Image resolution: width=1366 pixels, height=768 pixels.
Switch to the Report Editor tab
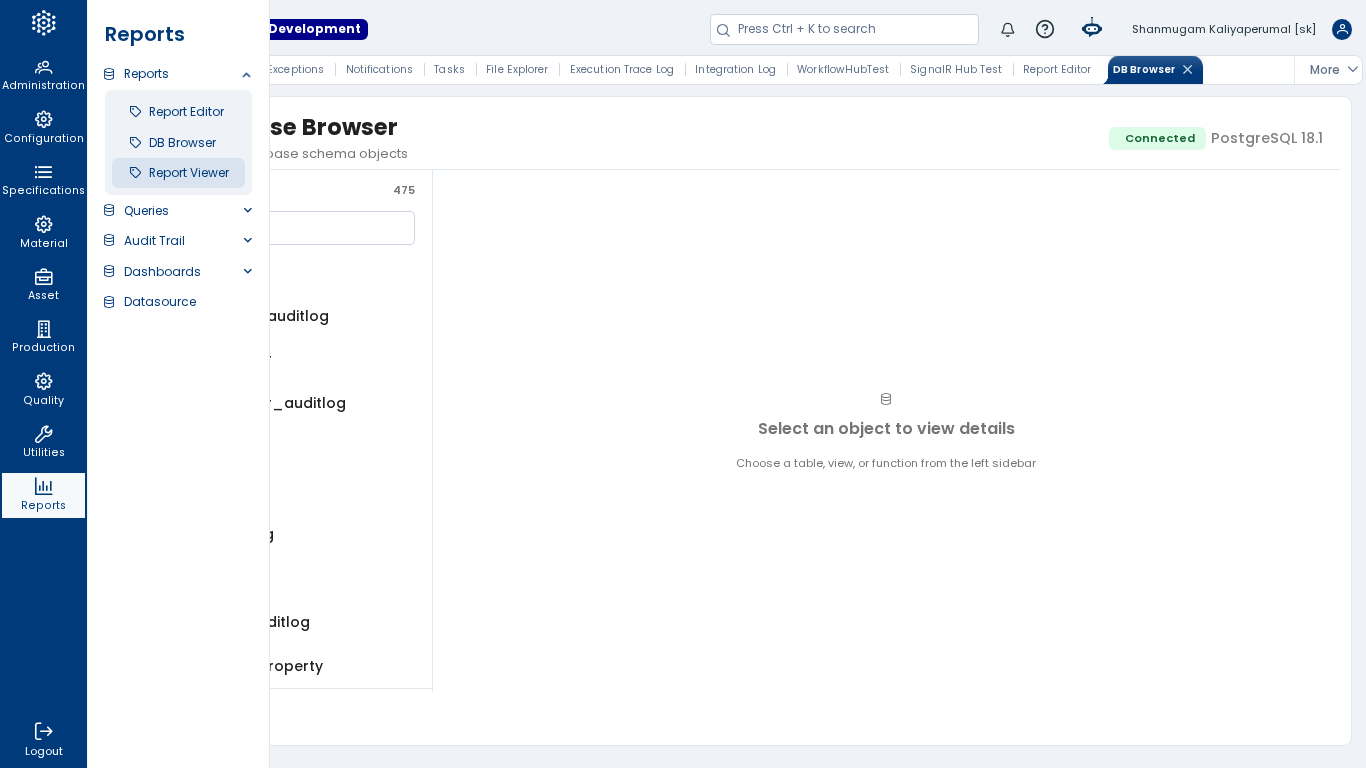click(1057, 70)
